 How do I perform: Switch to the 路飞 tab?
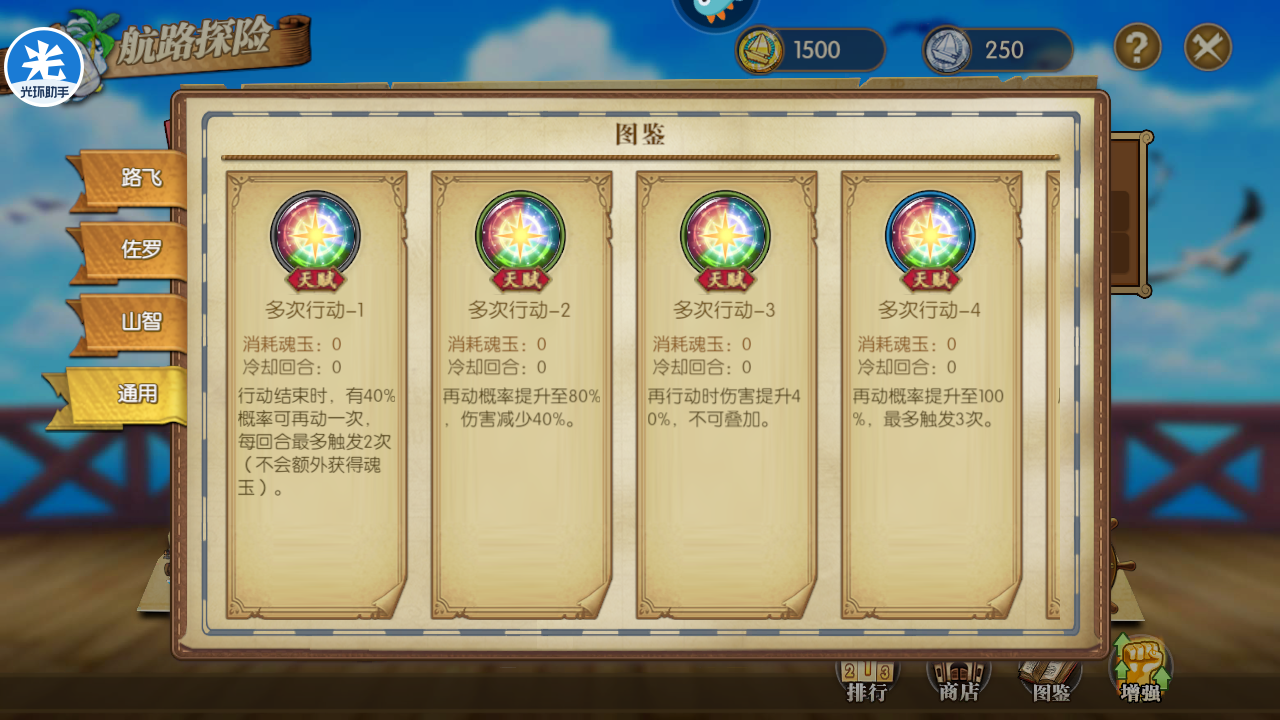click(131, 179)
